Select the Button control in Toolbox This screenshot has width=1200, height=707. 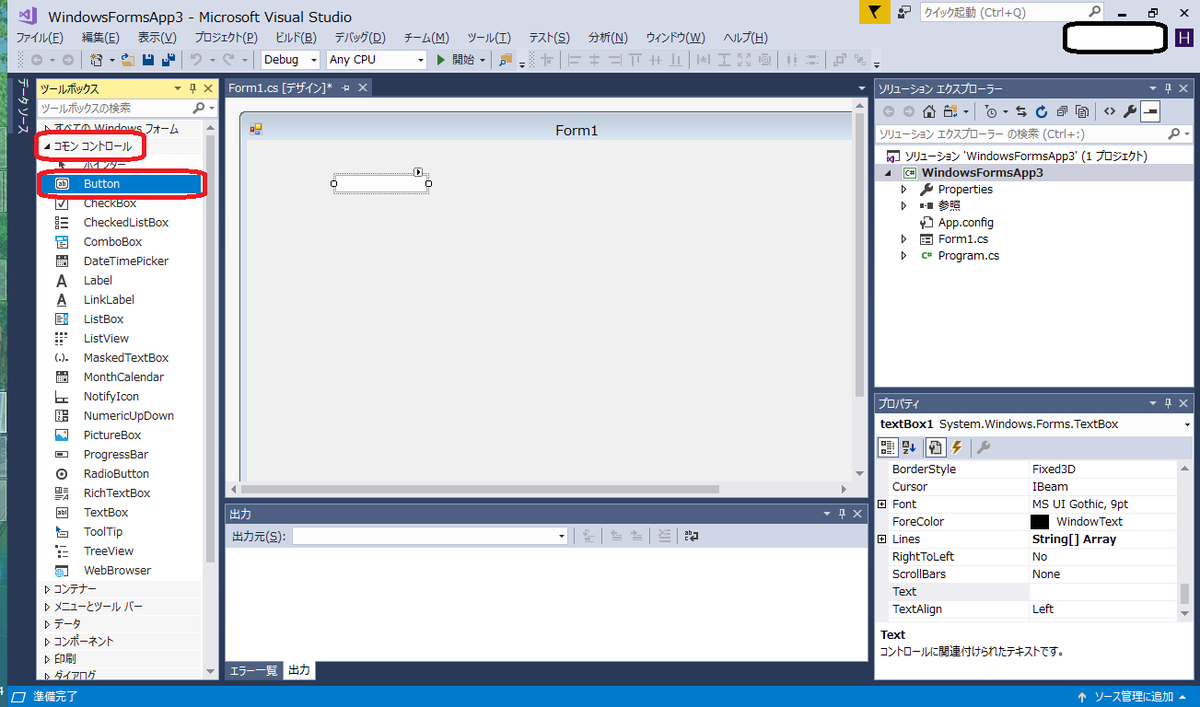120,184
